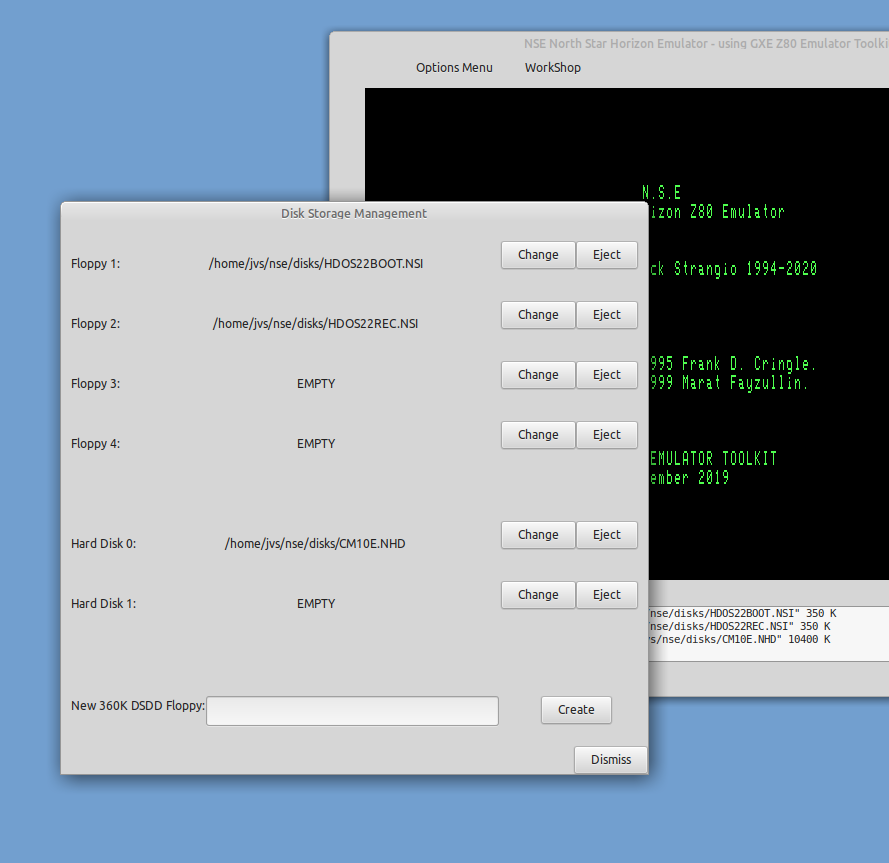Click the HDOS22BOOT.NSI path text
Screen dimensions: 889x863
click(x=316, y=264)
